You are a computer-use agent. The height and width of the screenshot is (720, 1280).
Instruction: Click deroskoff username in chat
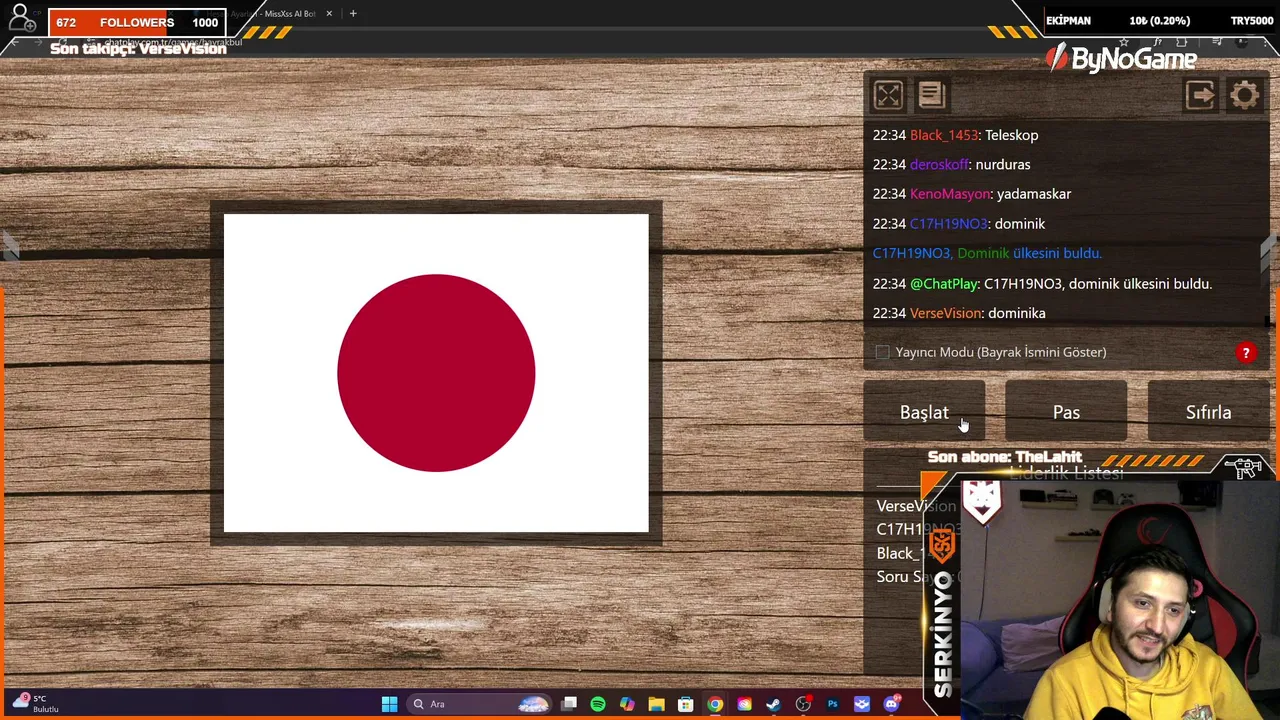click(x=939, y=164)
